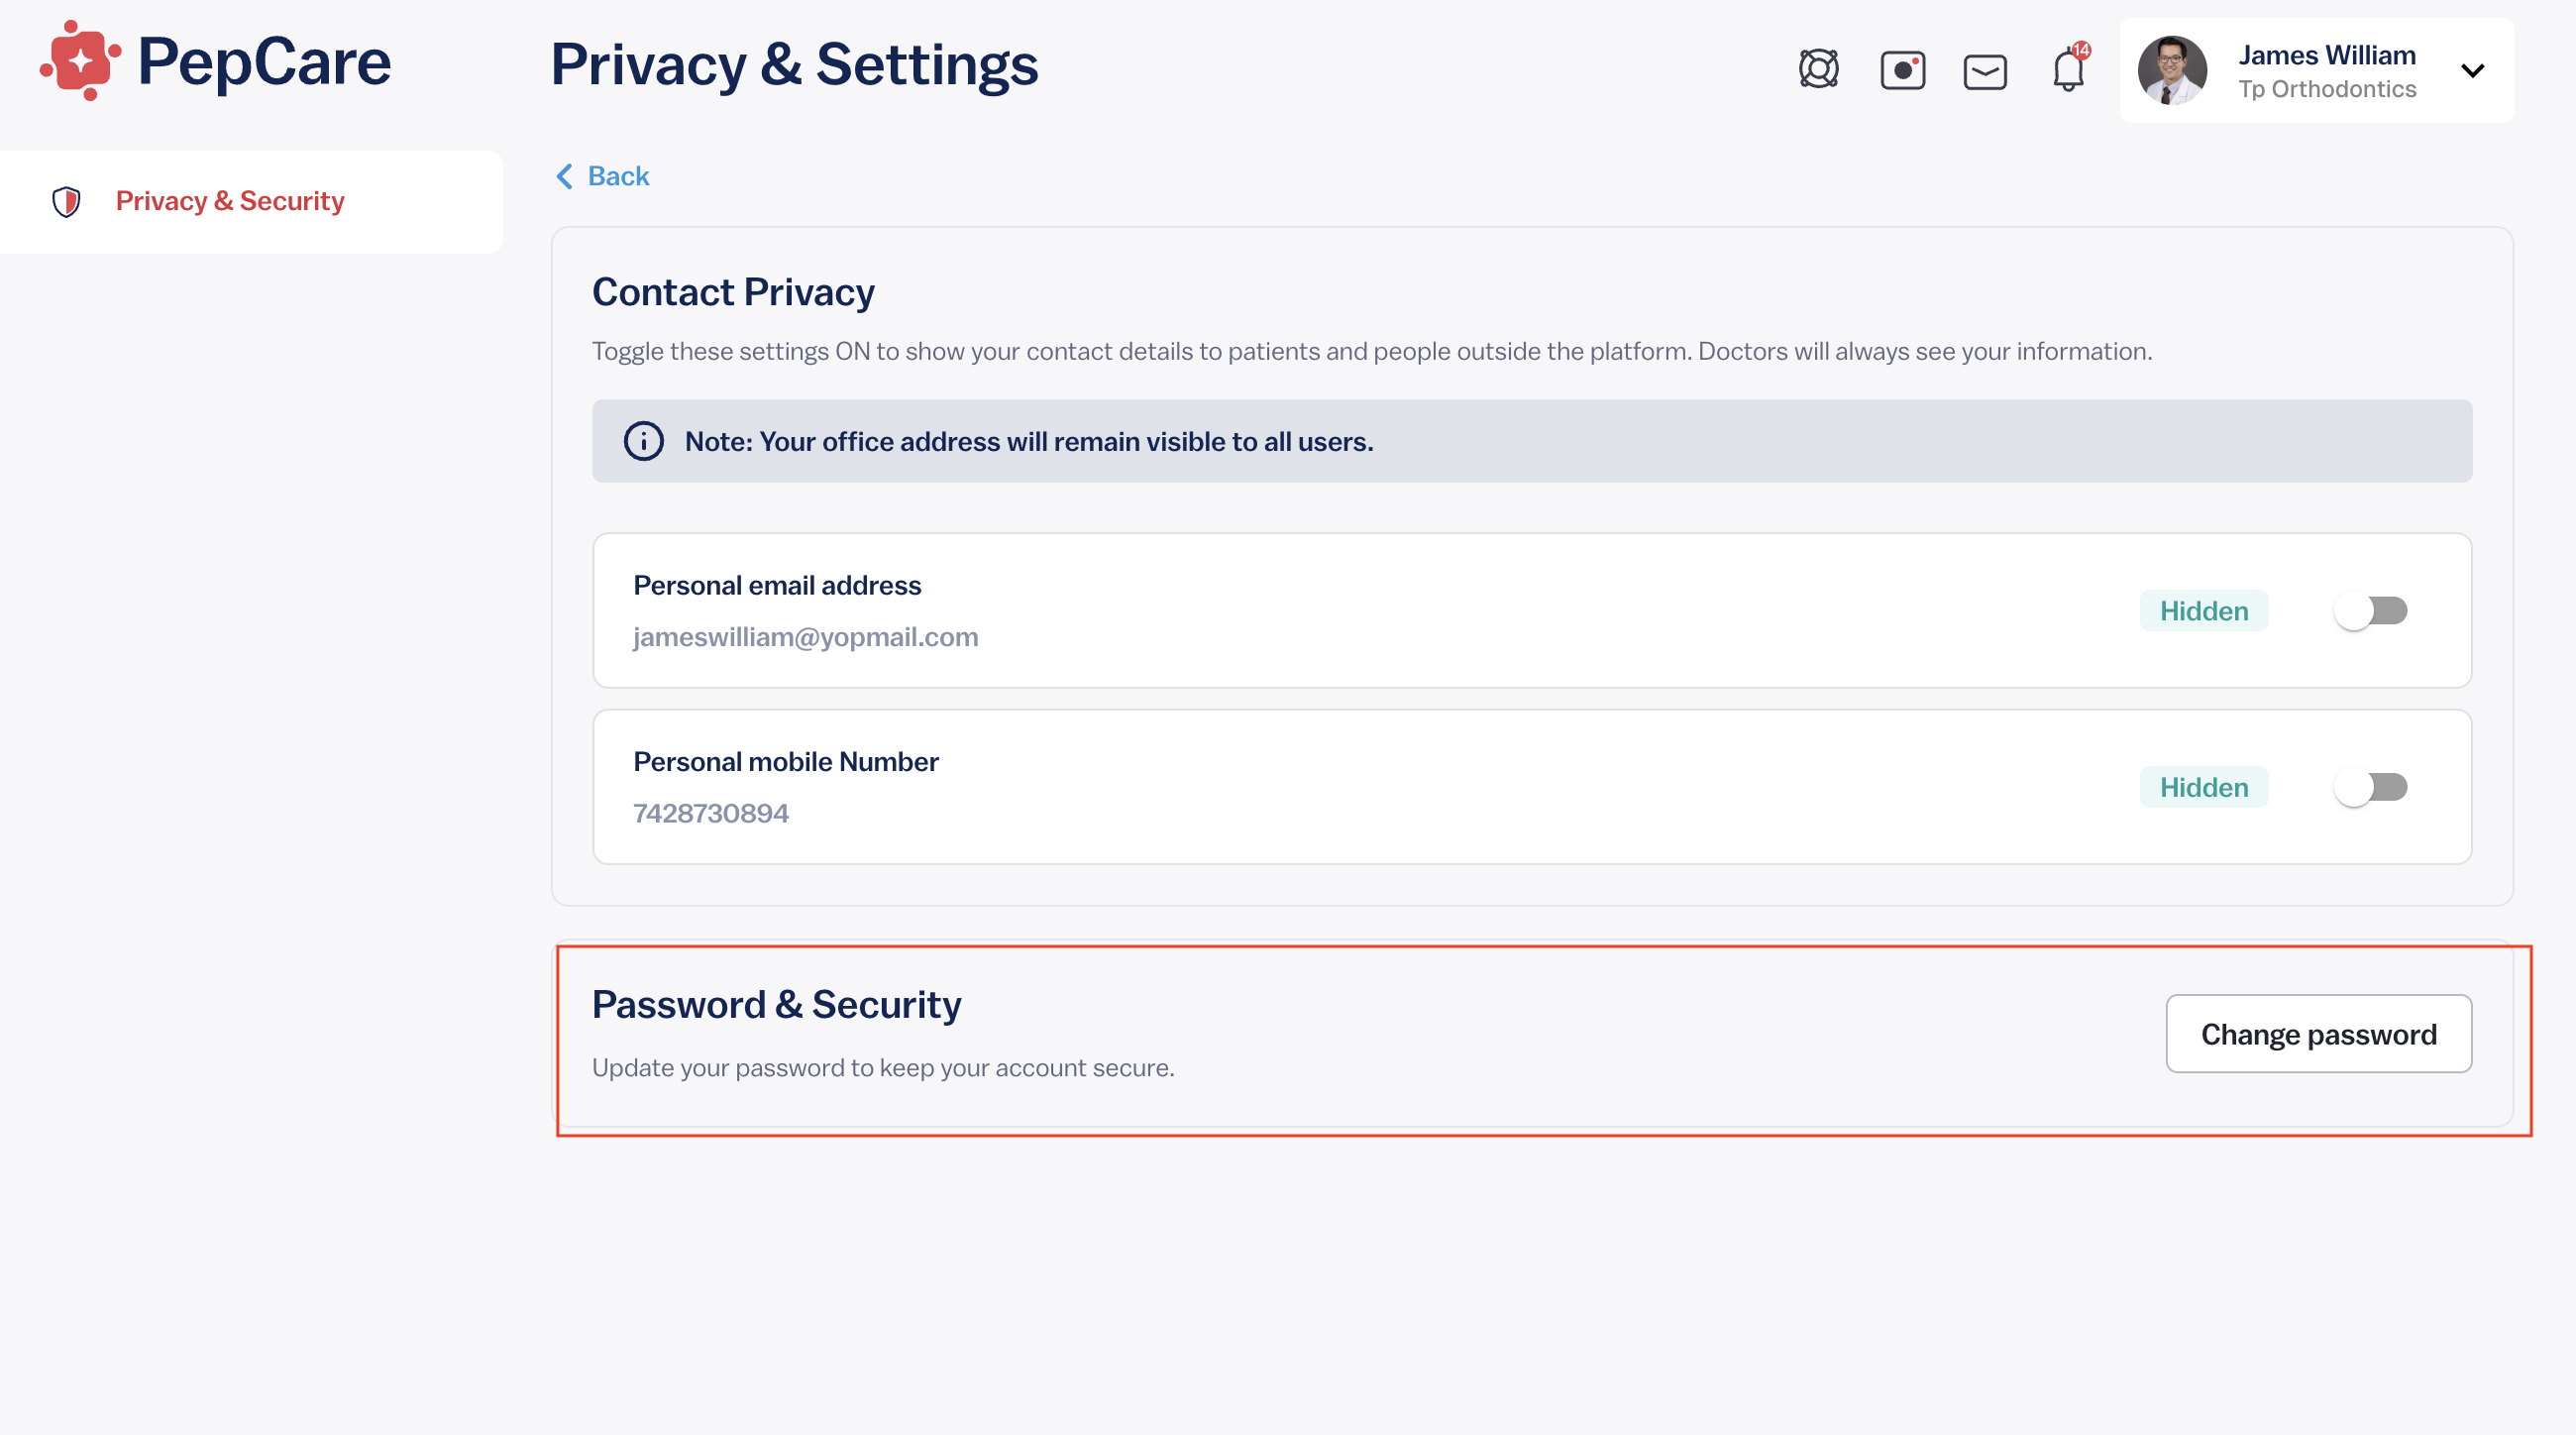
Task: Toggle personal mobile number visibility on
Action: (2370, 788)
